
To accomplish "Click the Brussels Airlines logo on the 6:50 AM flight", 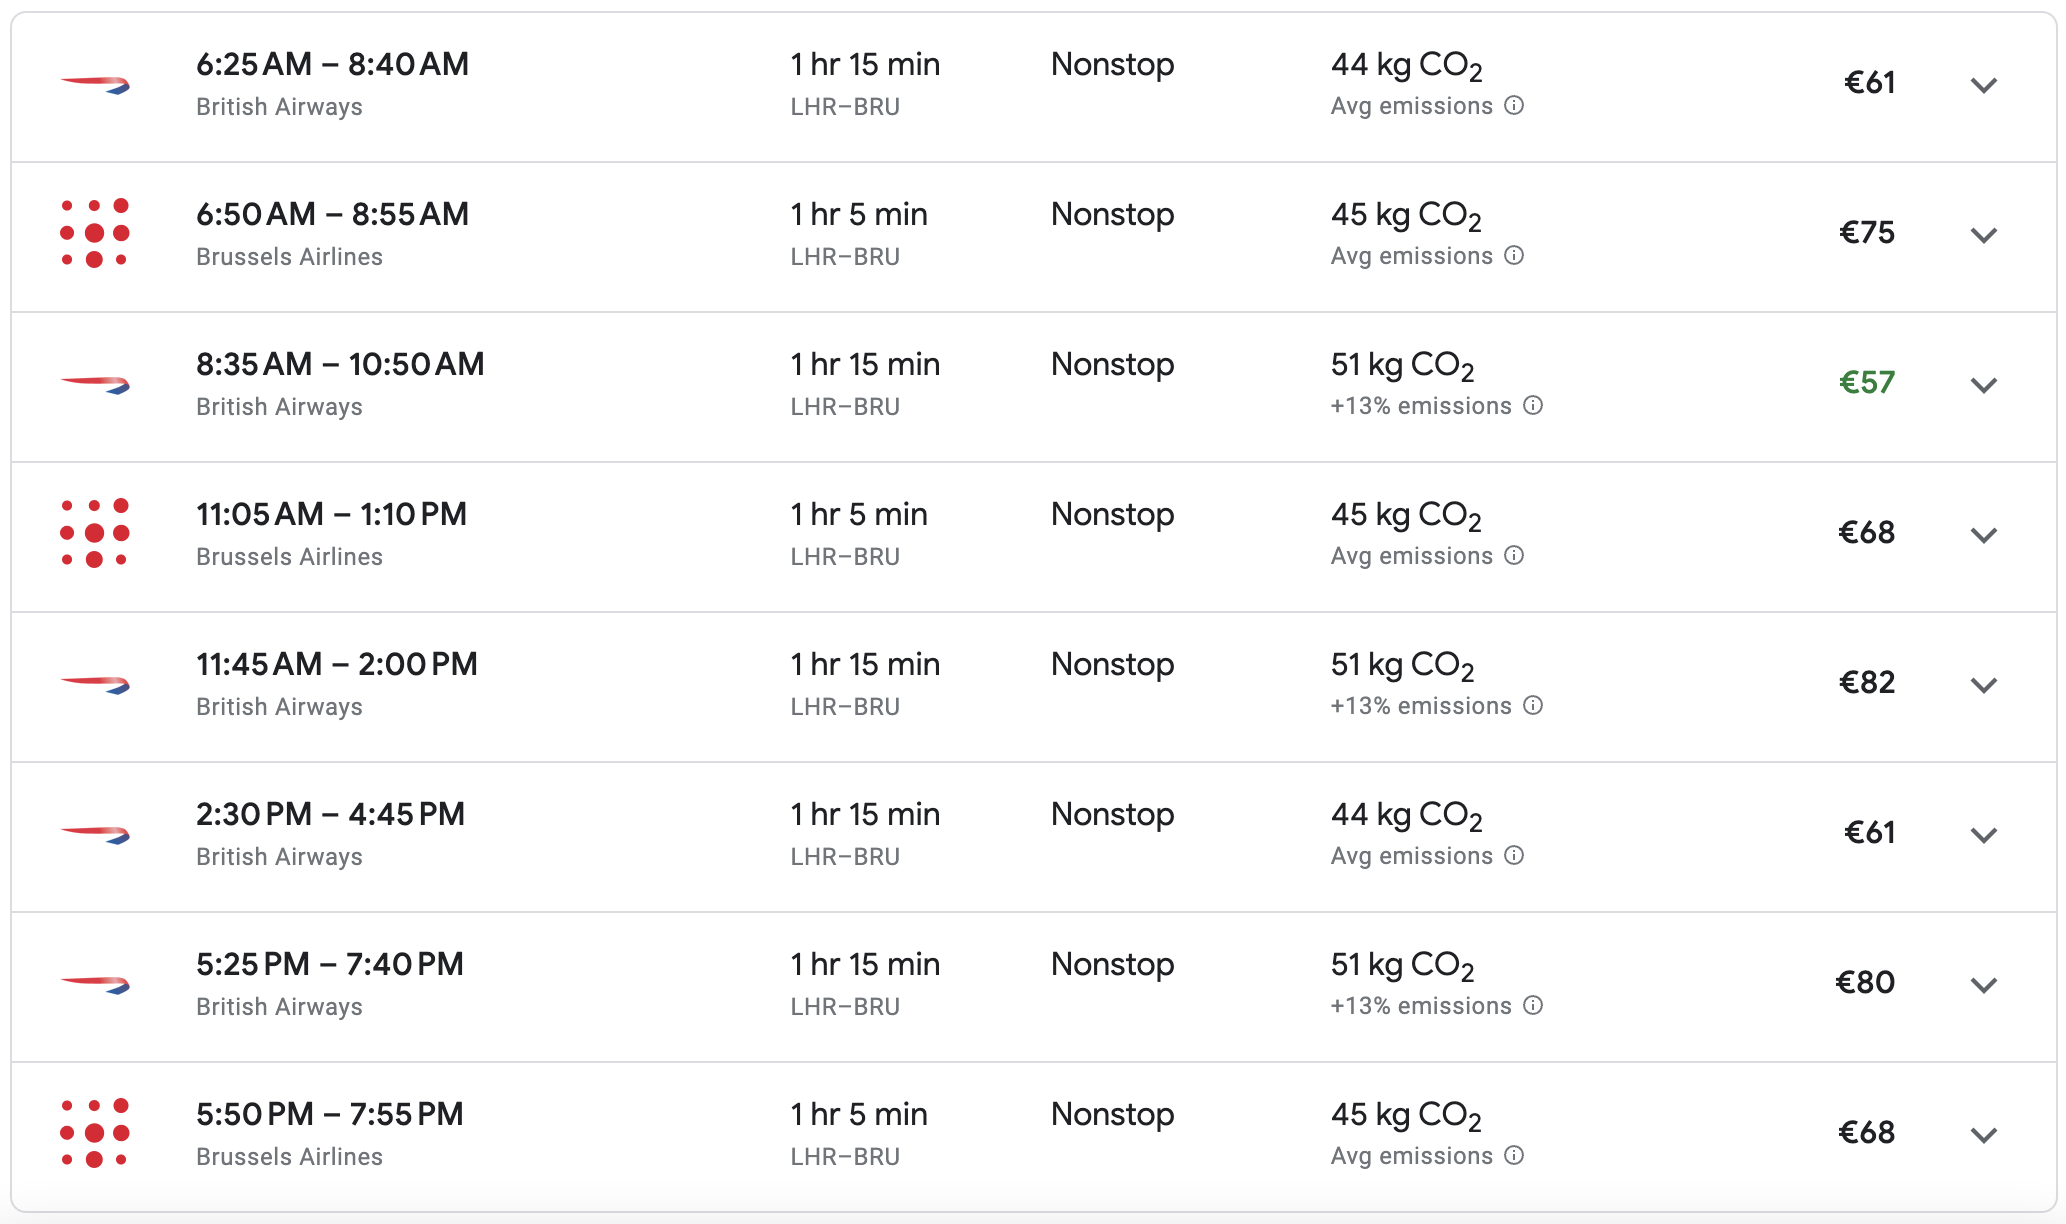I will 95,233.
